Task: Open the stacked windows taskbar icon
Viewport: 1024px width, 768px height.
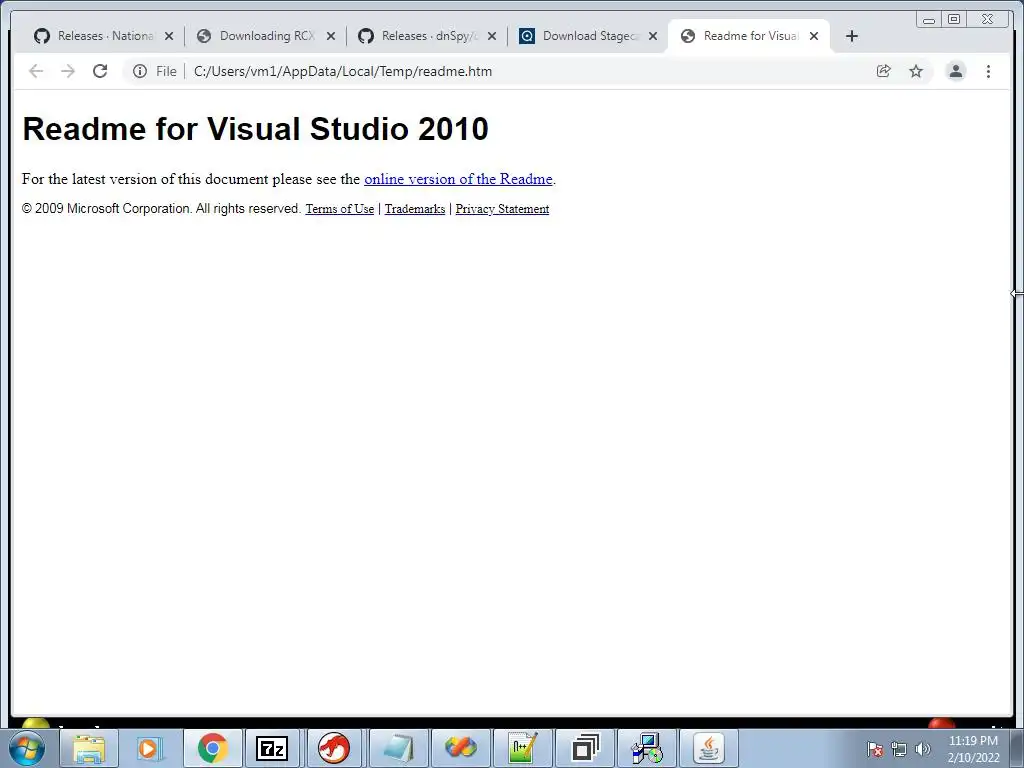Action: [585, 748]
